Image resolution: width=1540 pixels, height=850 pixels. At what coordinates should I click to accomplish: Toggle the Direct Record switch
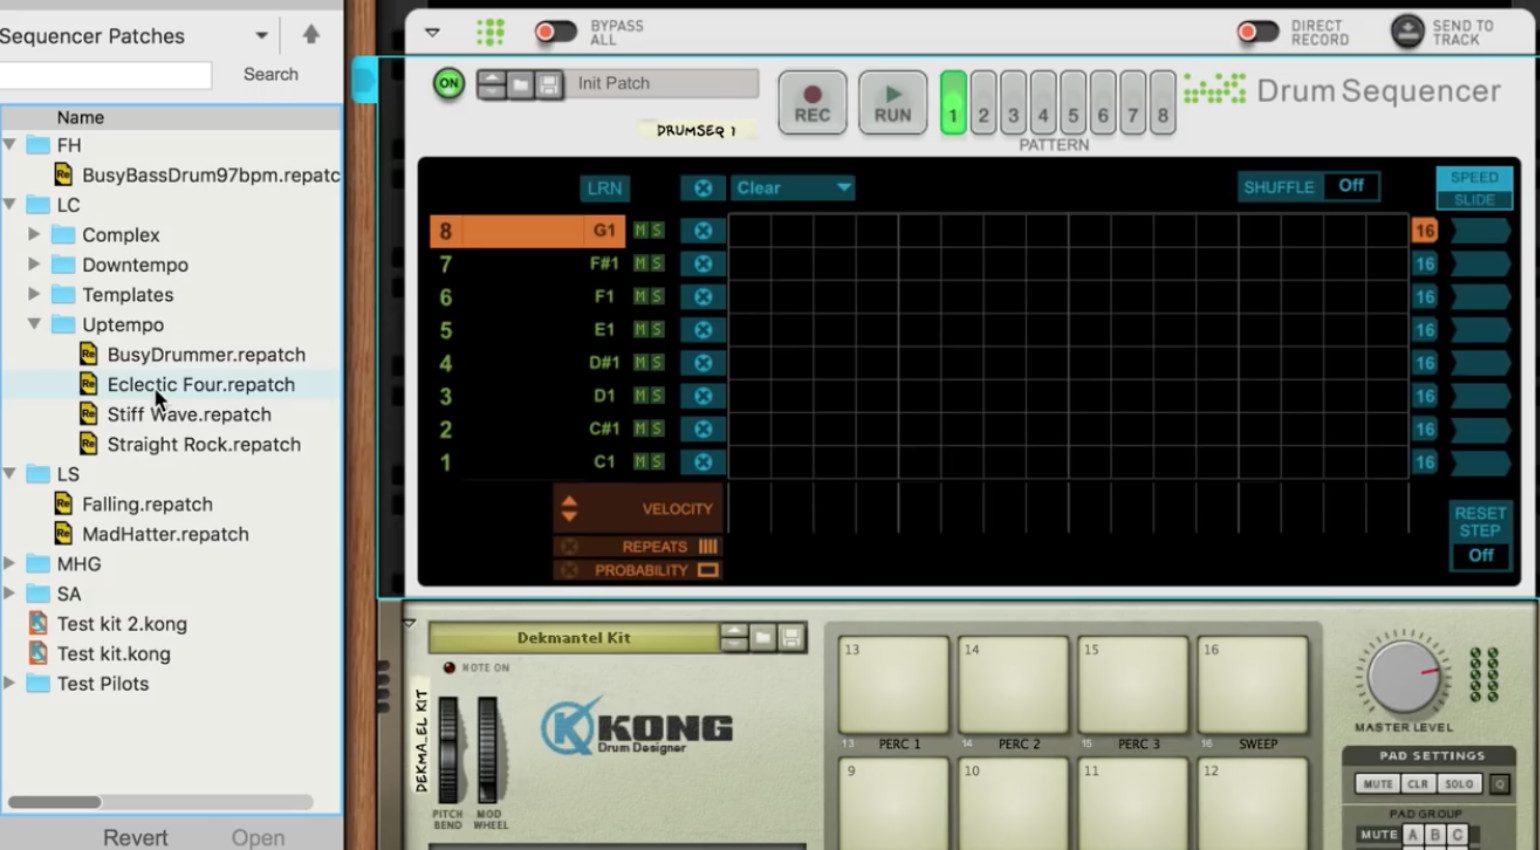click(1258, 32)
